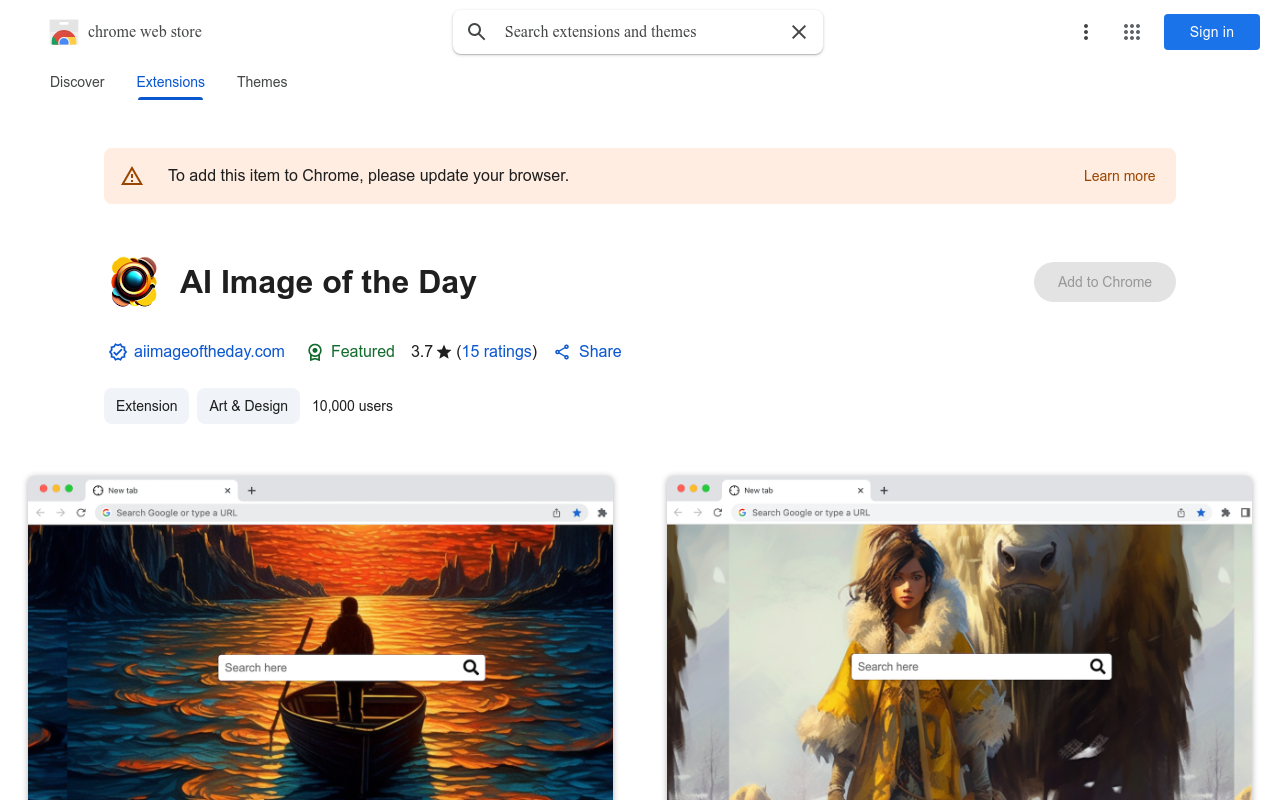Select the Art & Design category chip

(x=248, y=406)
